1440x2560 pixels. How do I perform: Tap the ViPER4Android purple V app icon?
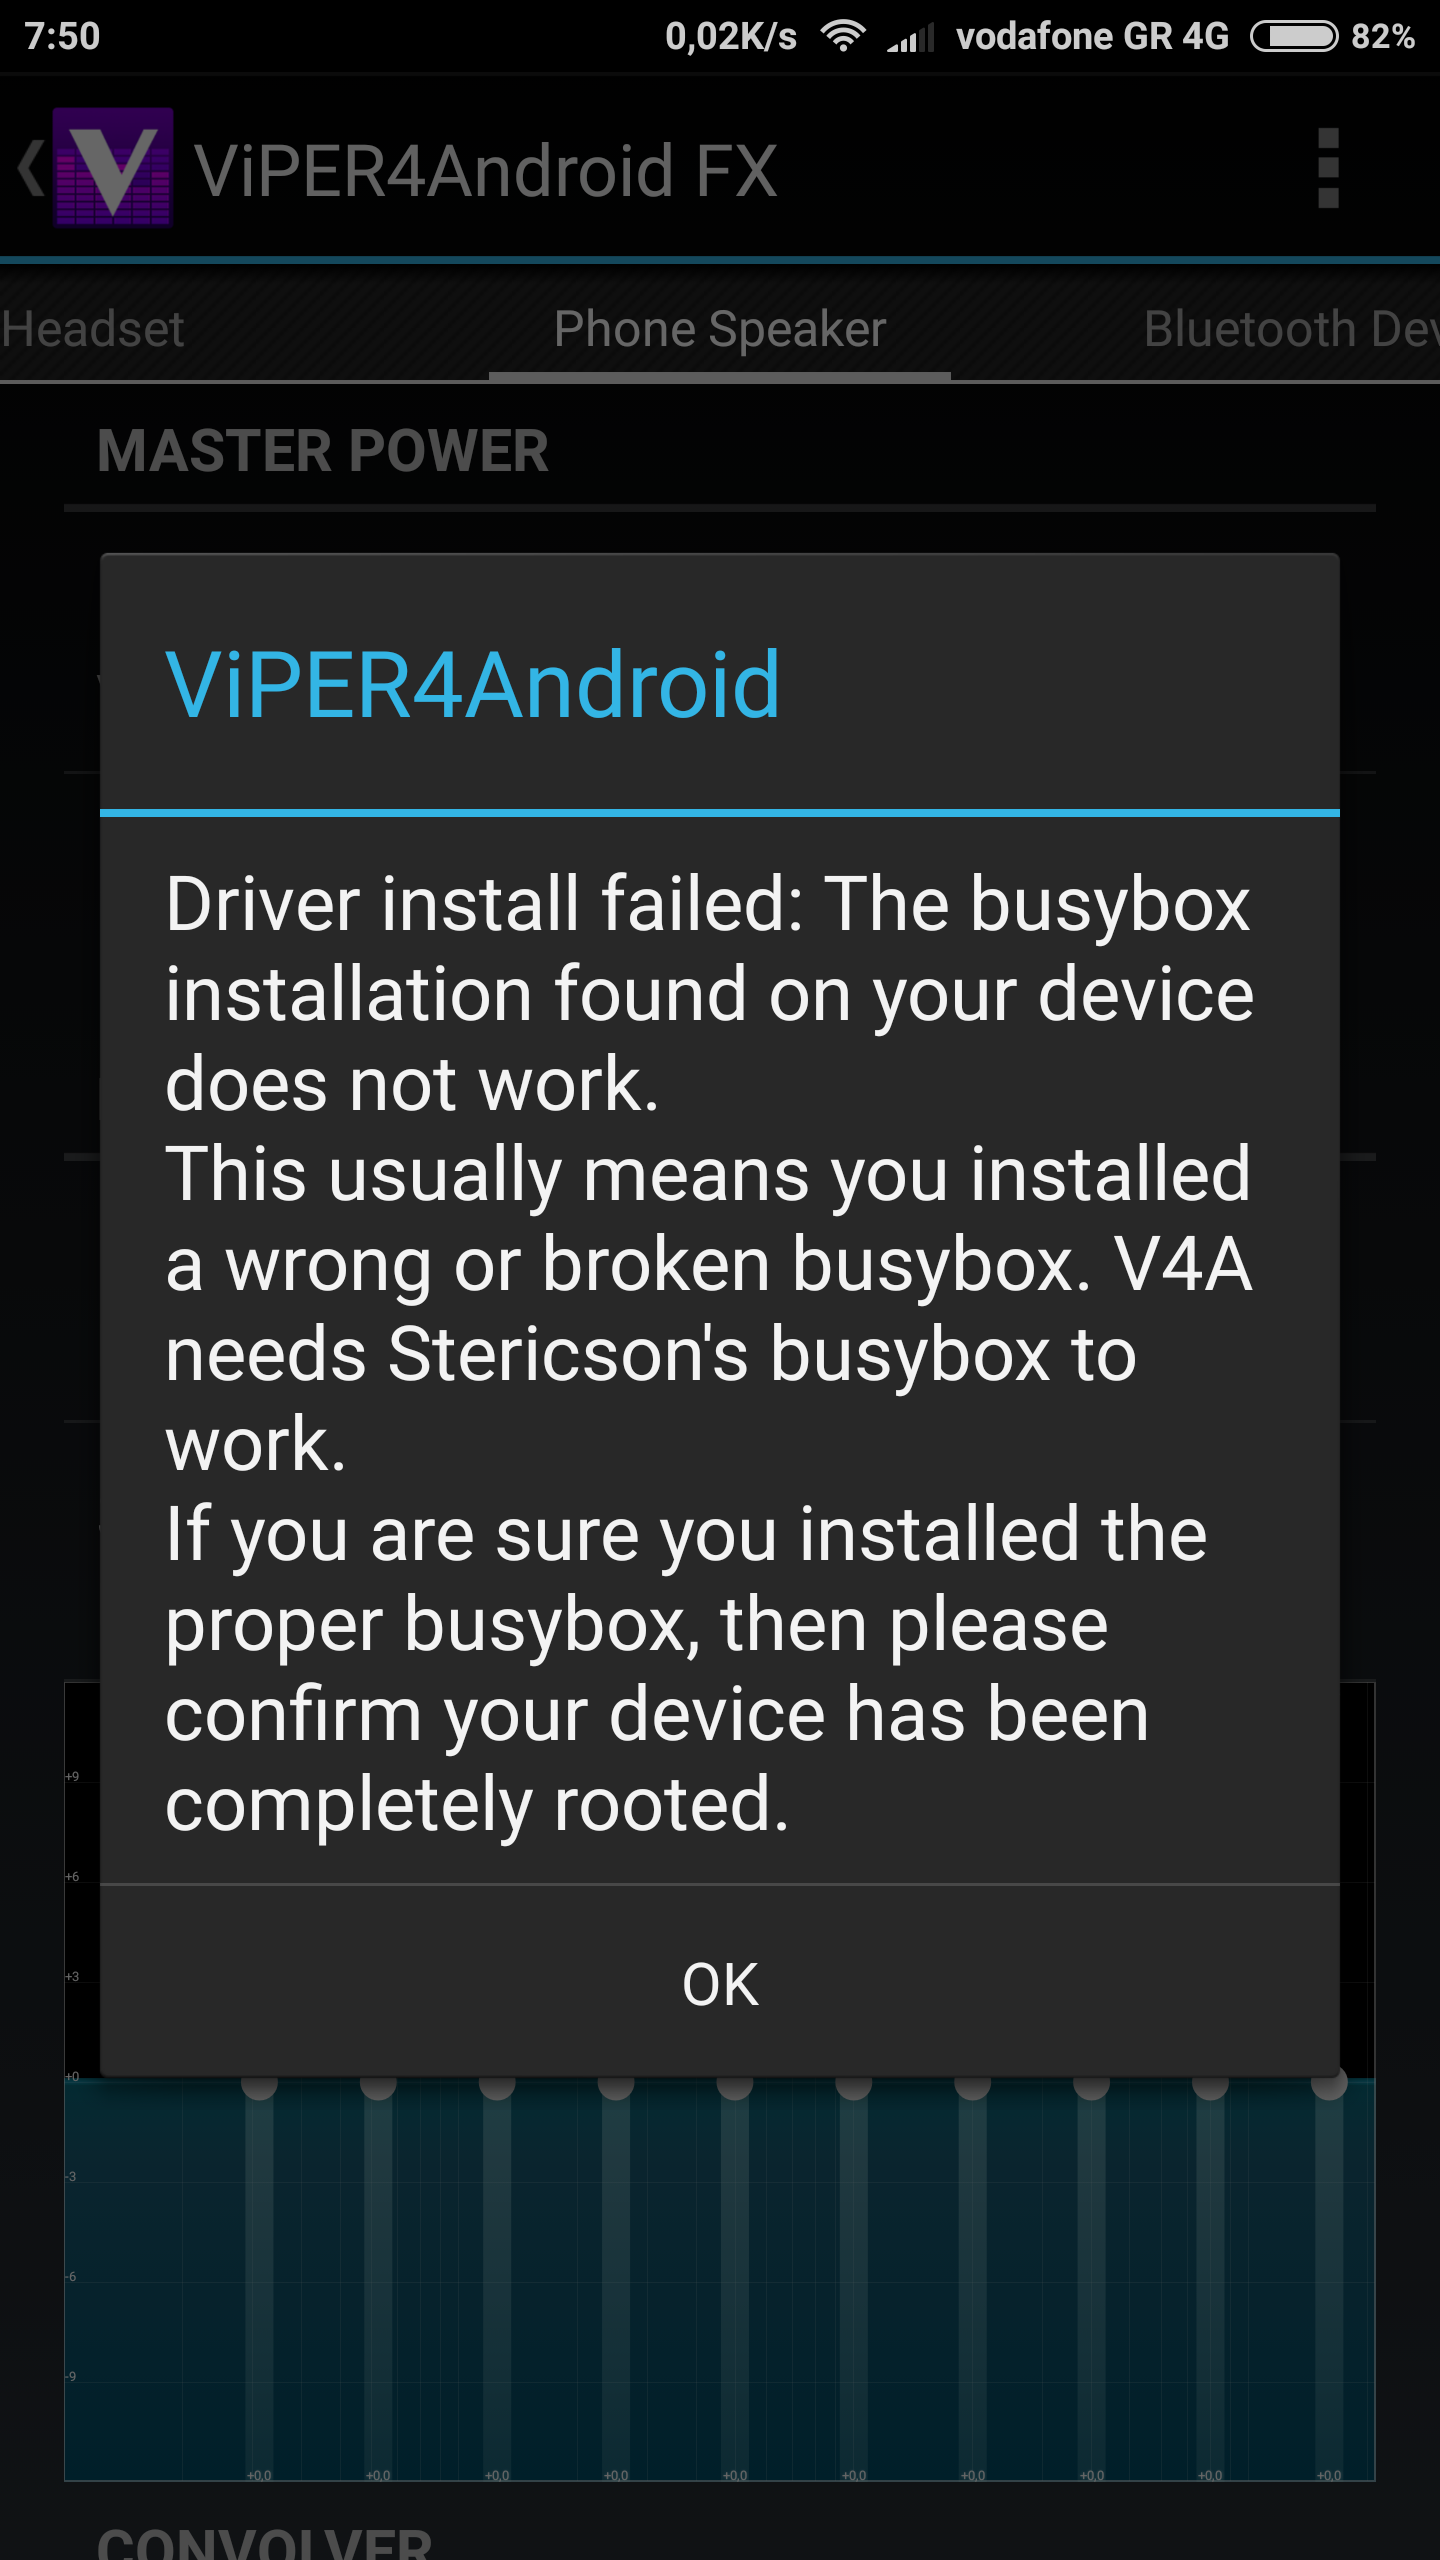coord(113,168)
